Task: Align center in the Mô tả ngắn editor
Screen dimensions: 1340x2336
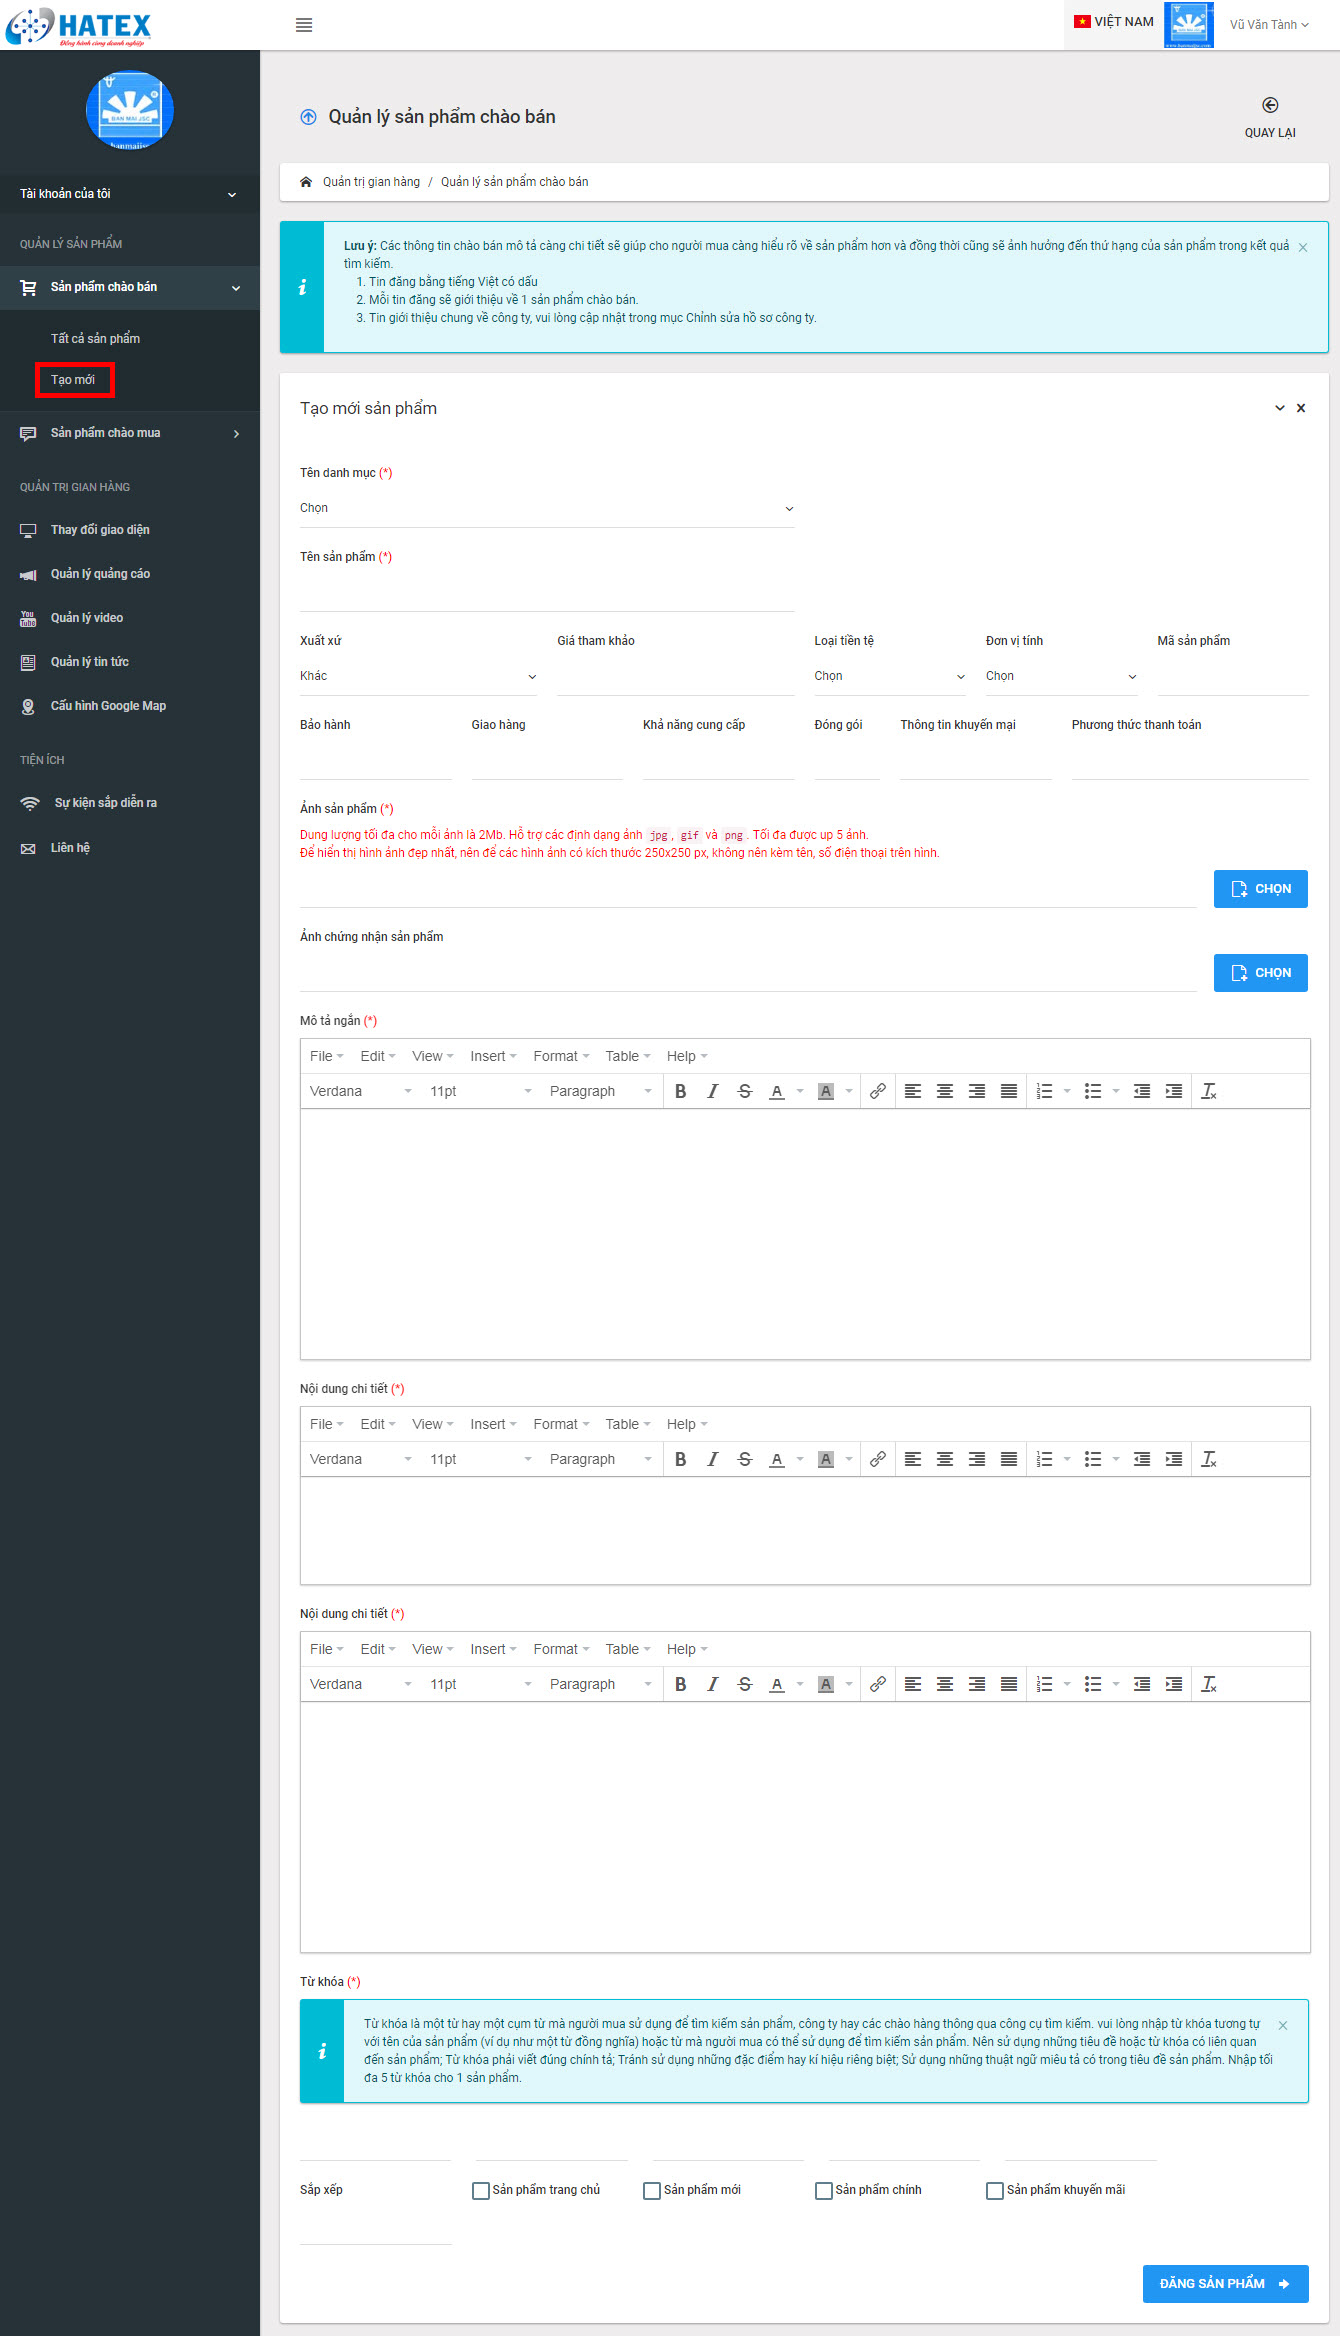Action: point(945,1091)
